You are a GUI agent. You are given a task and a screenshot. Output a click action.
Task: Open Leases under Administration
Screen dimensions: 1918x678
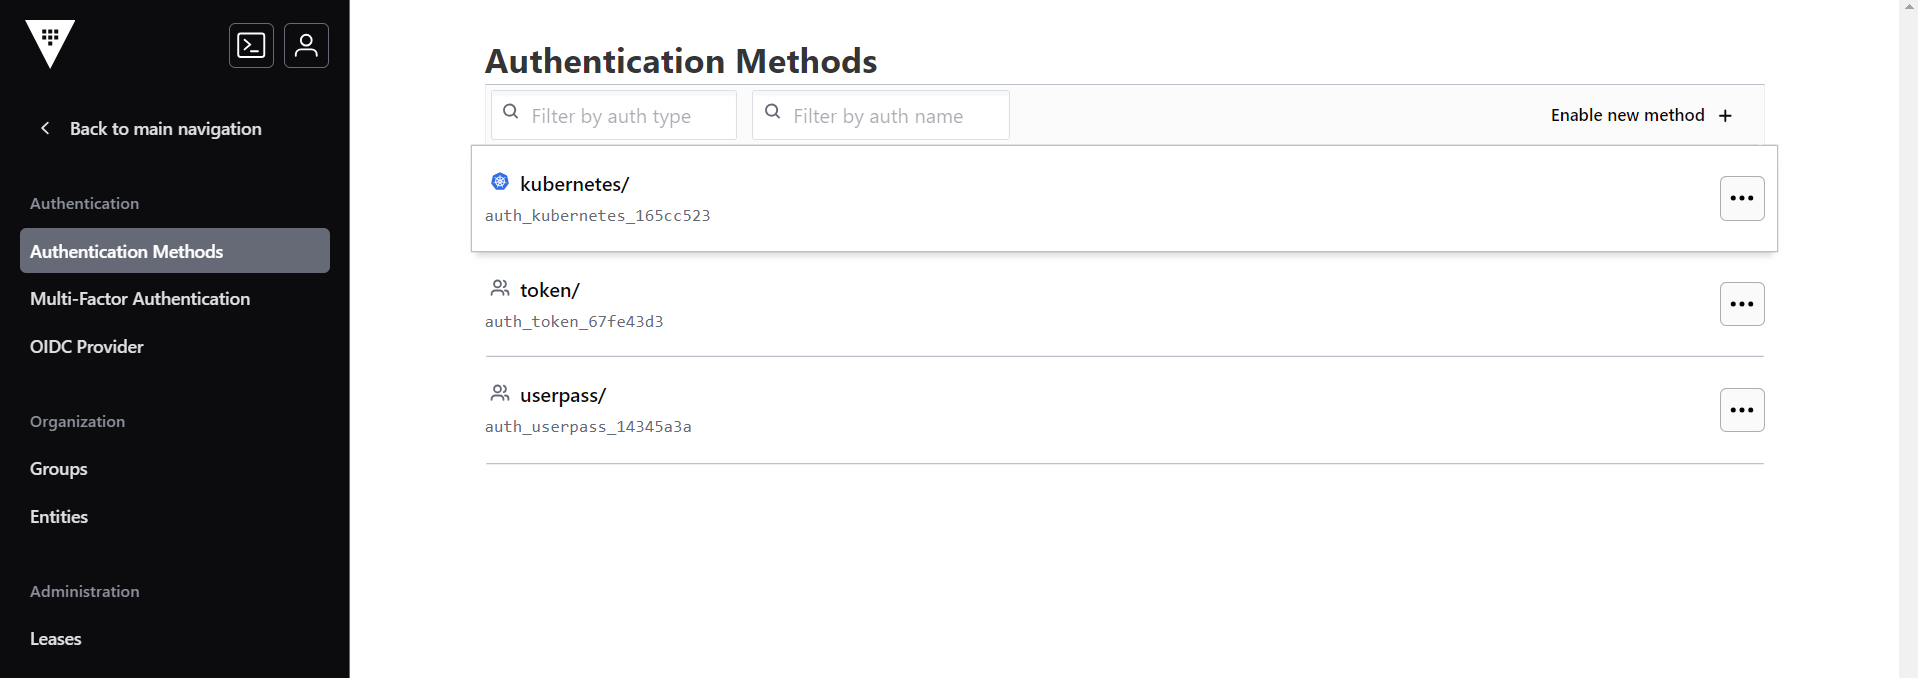56,639
